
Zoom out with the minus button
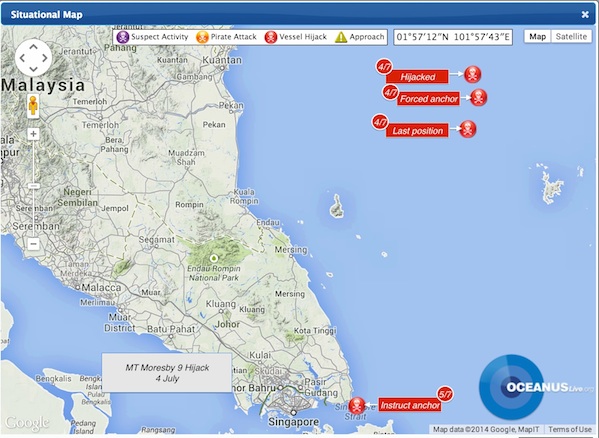(x=33, y=244)
